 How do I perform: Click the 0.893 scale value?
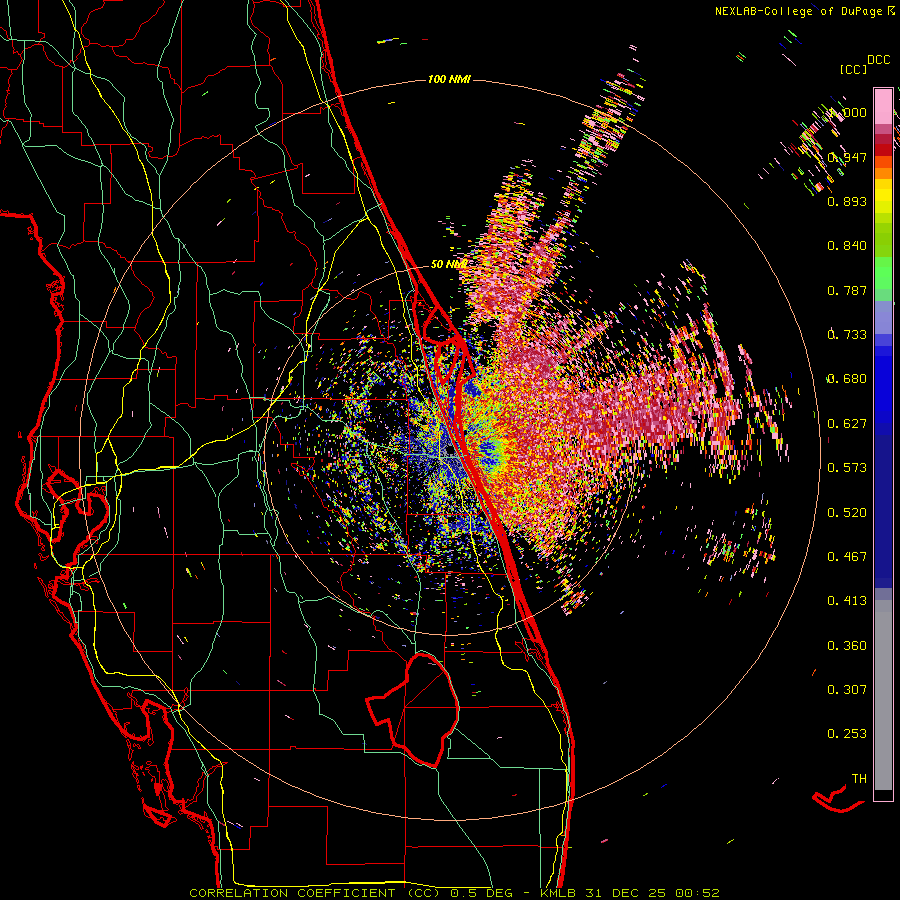847,201
